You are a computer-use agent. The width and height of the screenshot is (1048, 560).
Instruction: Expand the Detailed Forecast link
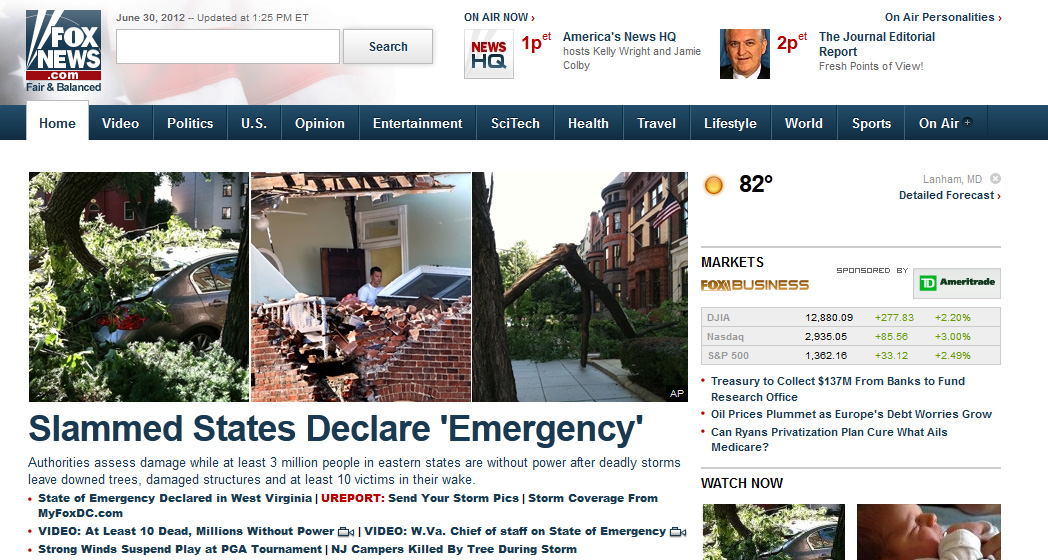[x=950, y=195]
